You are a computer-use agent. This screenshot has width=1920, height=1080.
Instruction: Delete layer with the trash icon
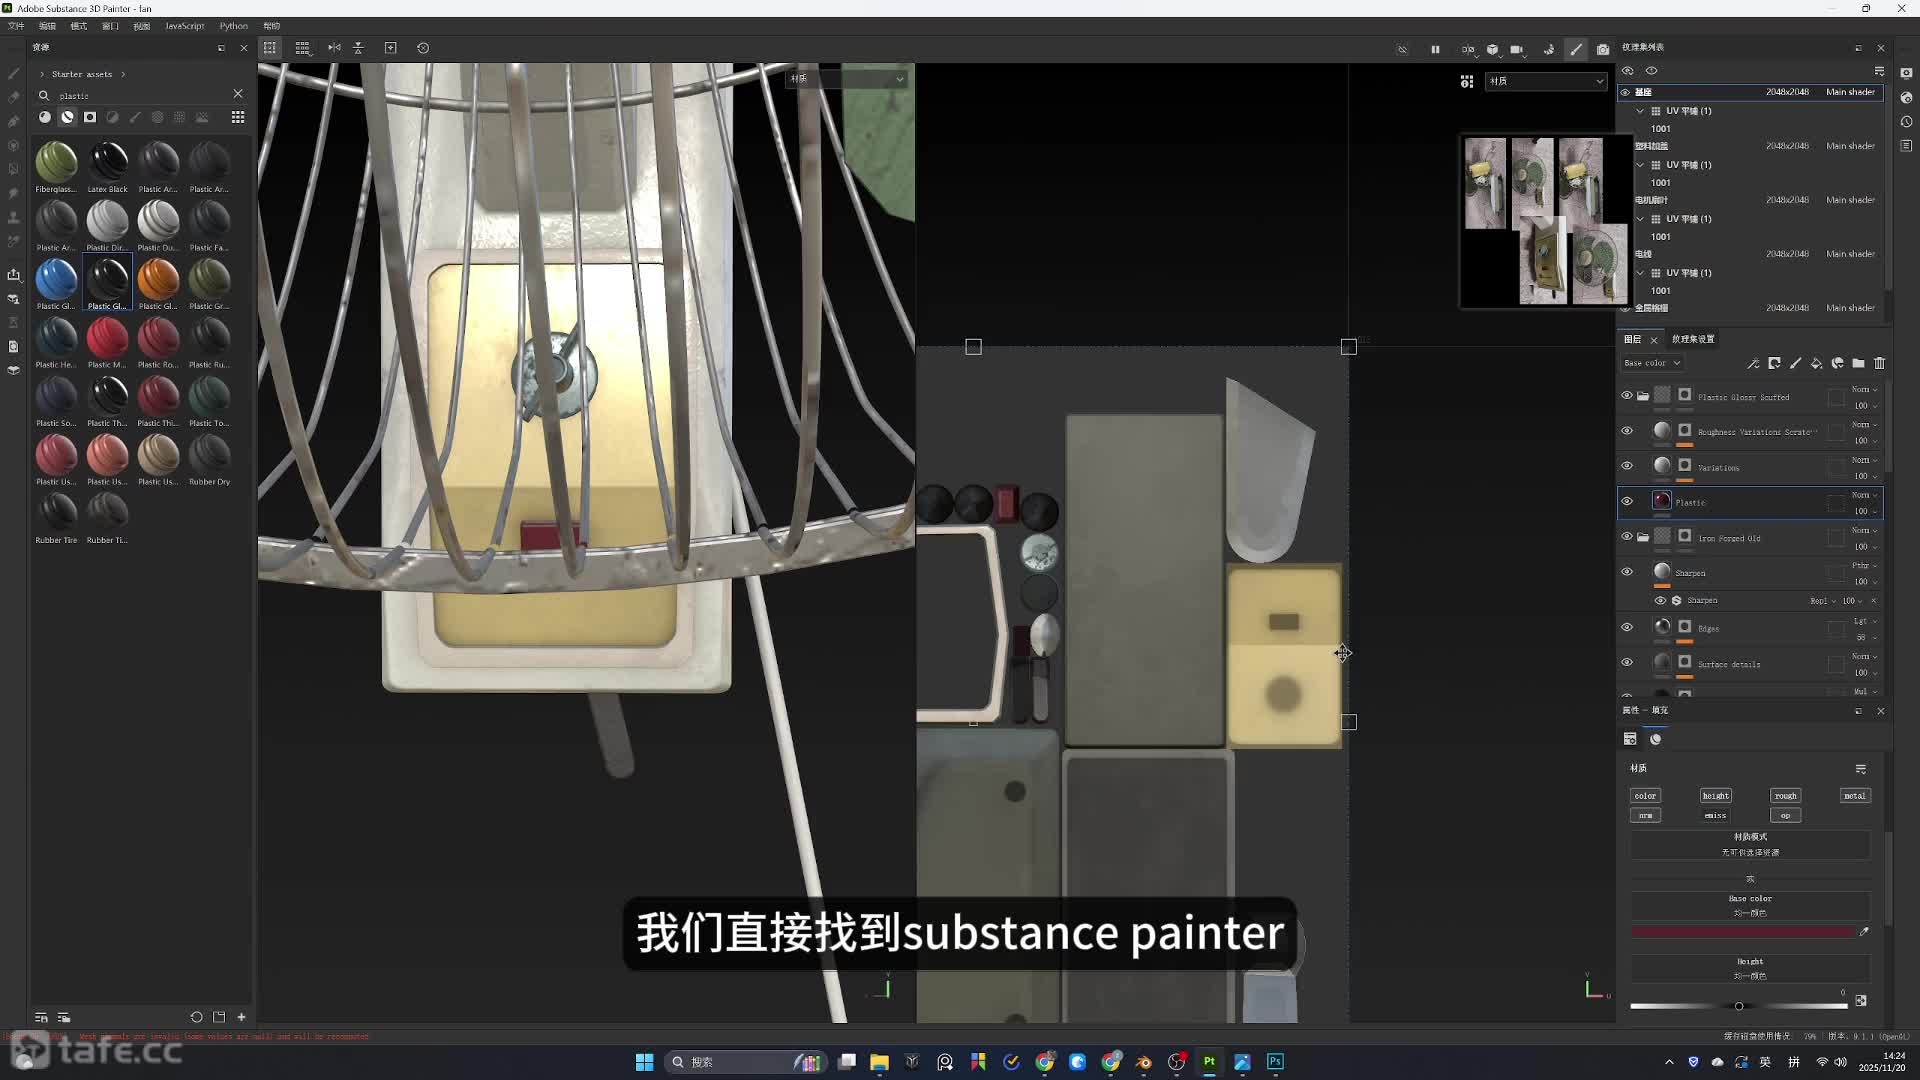point(1879,364)
